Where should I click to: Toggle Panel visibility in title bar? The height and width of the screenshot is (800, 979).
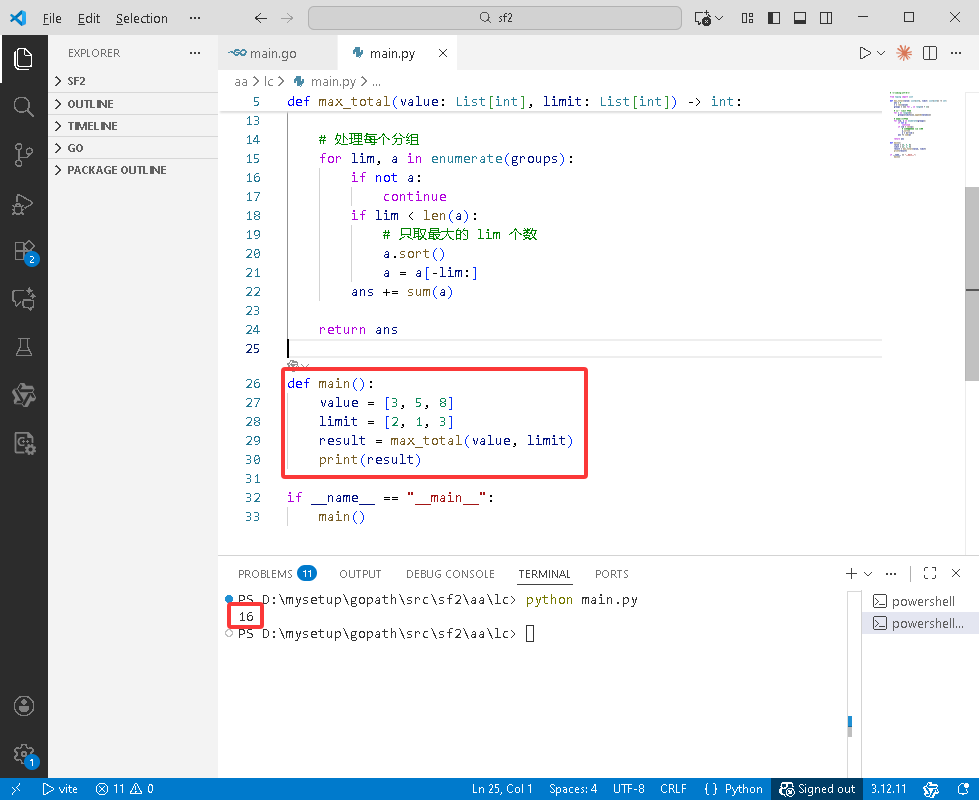click(800, 18)
